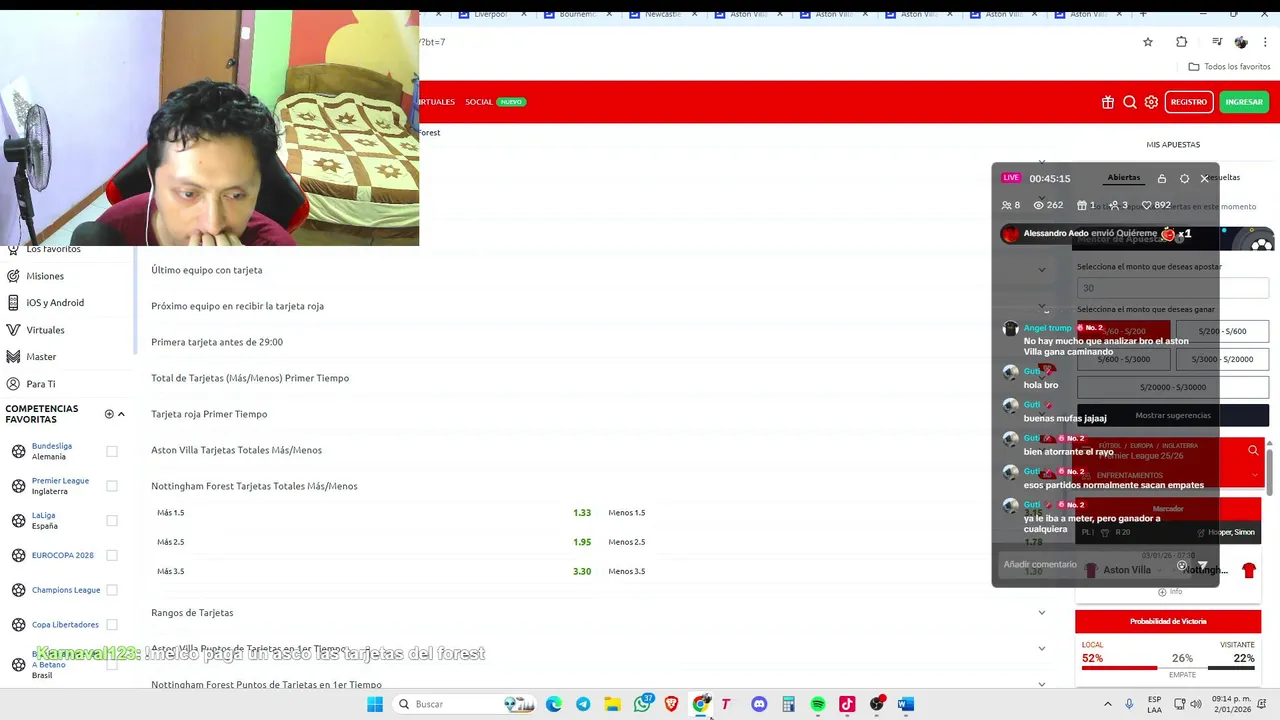This screenshot has width=1280, height=720.
Task: Tick the Champions League checkbox
Action: click(x=112, y=590)
